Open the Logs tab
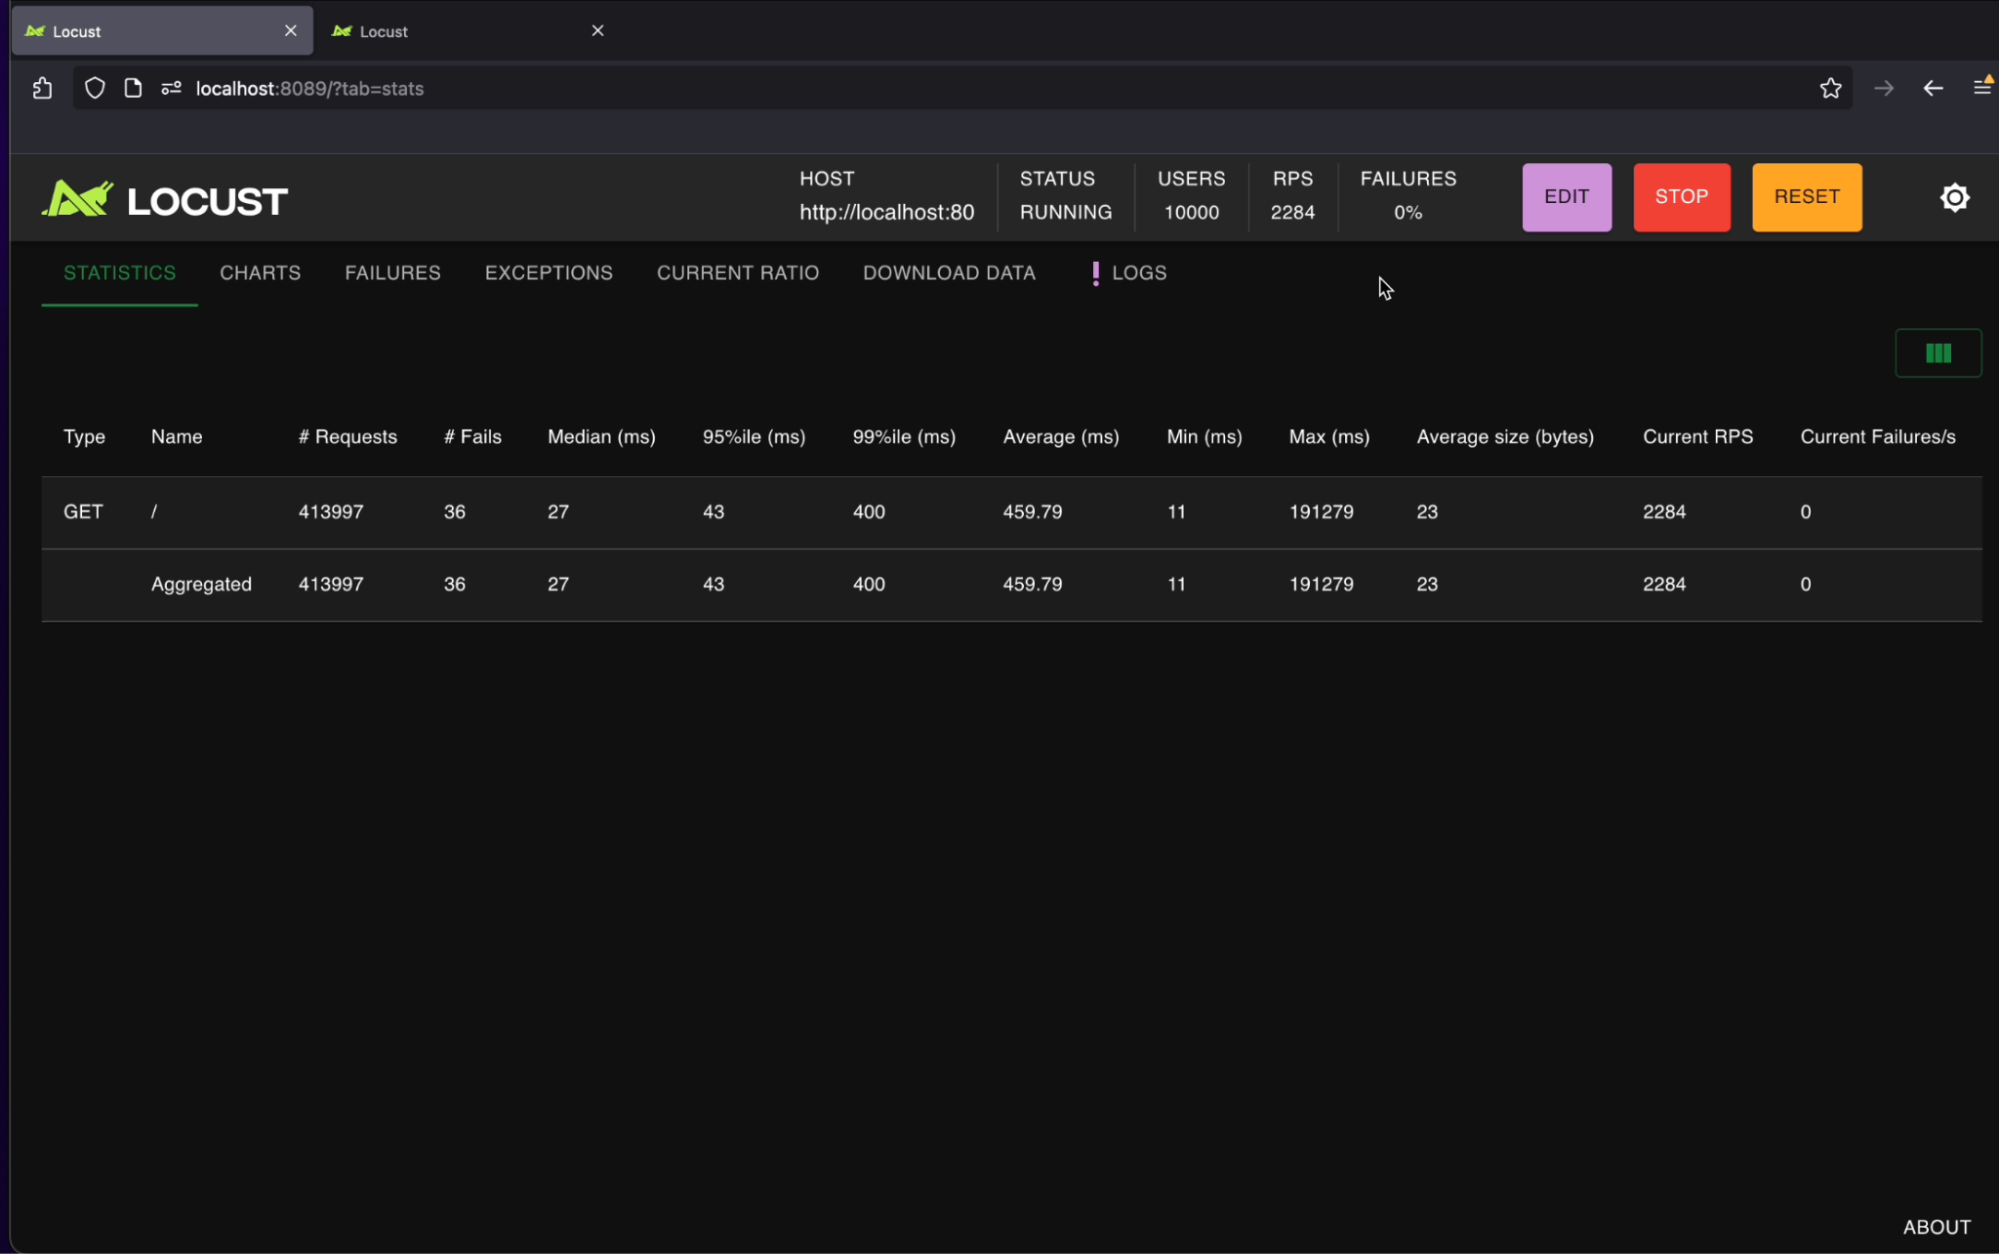The width and height of the screenshot is (1999, 1255). [1128, 273]
